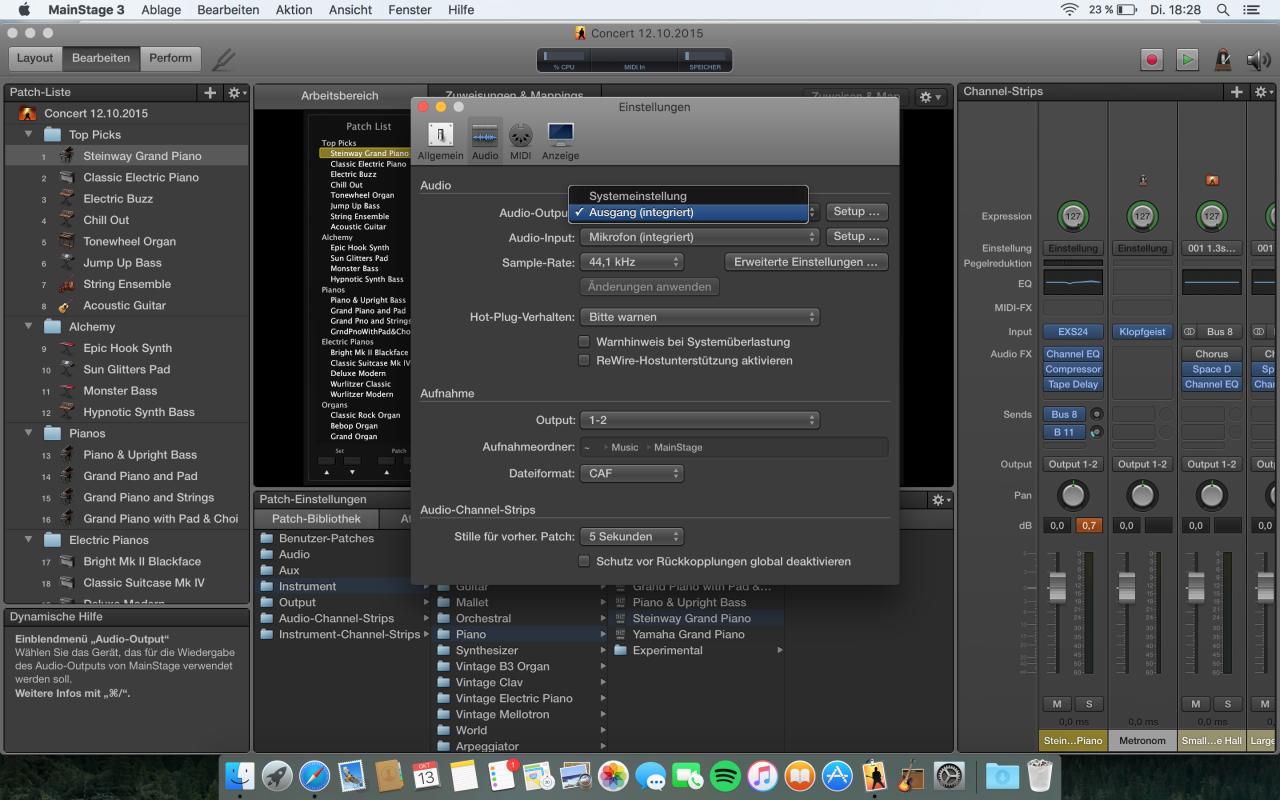
Task: Click the Compressor effect slot
Action: (x=1073, y=369)
